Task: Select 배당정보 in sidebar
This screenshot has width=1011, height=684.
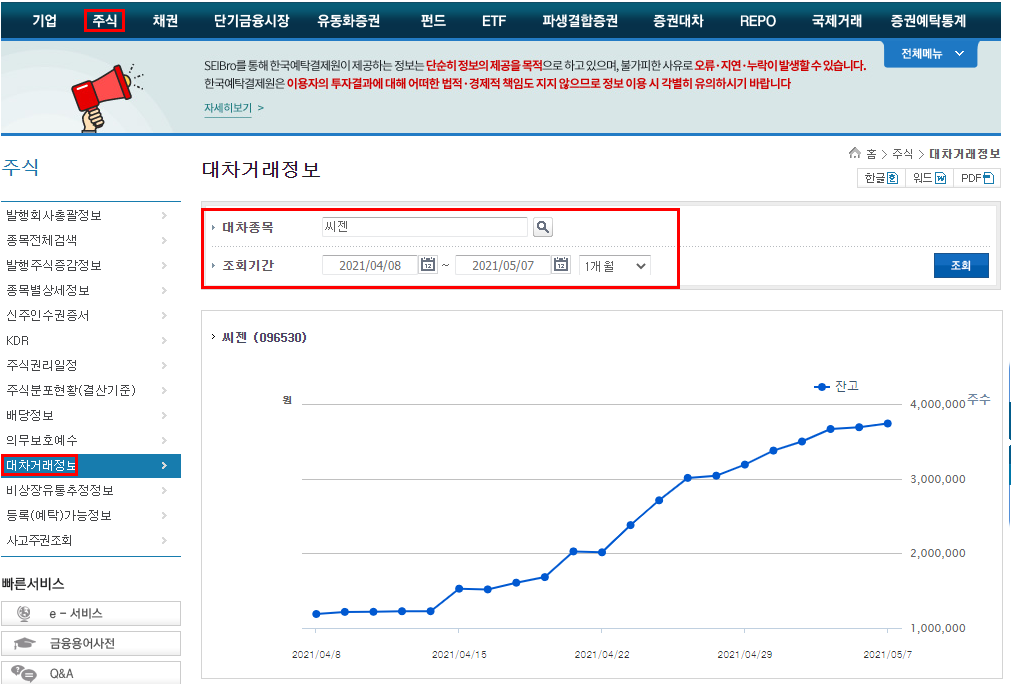Action: point(30,415)
